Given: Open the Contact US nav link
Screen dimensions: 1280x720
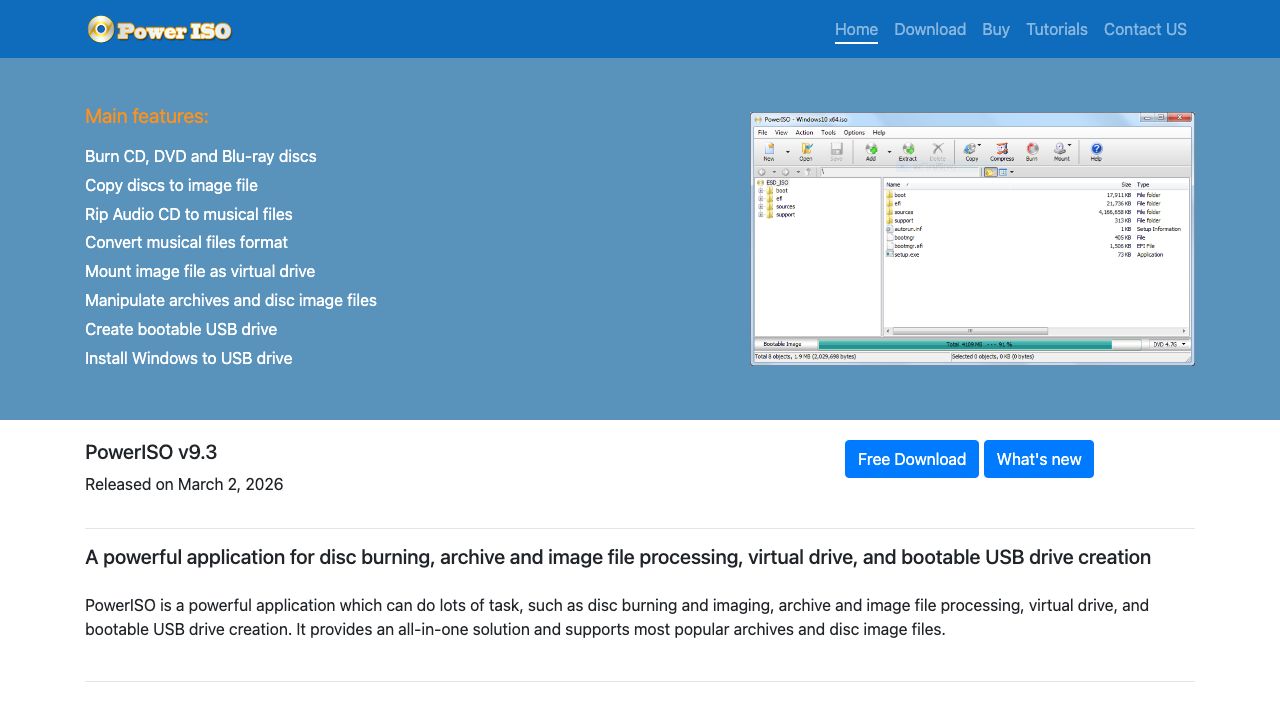Looking at the screenshot, I should pos(1145,29).
